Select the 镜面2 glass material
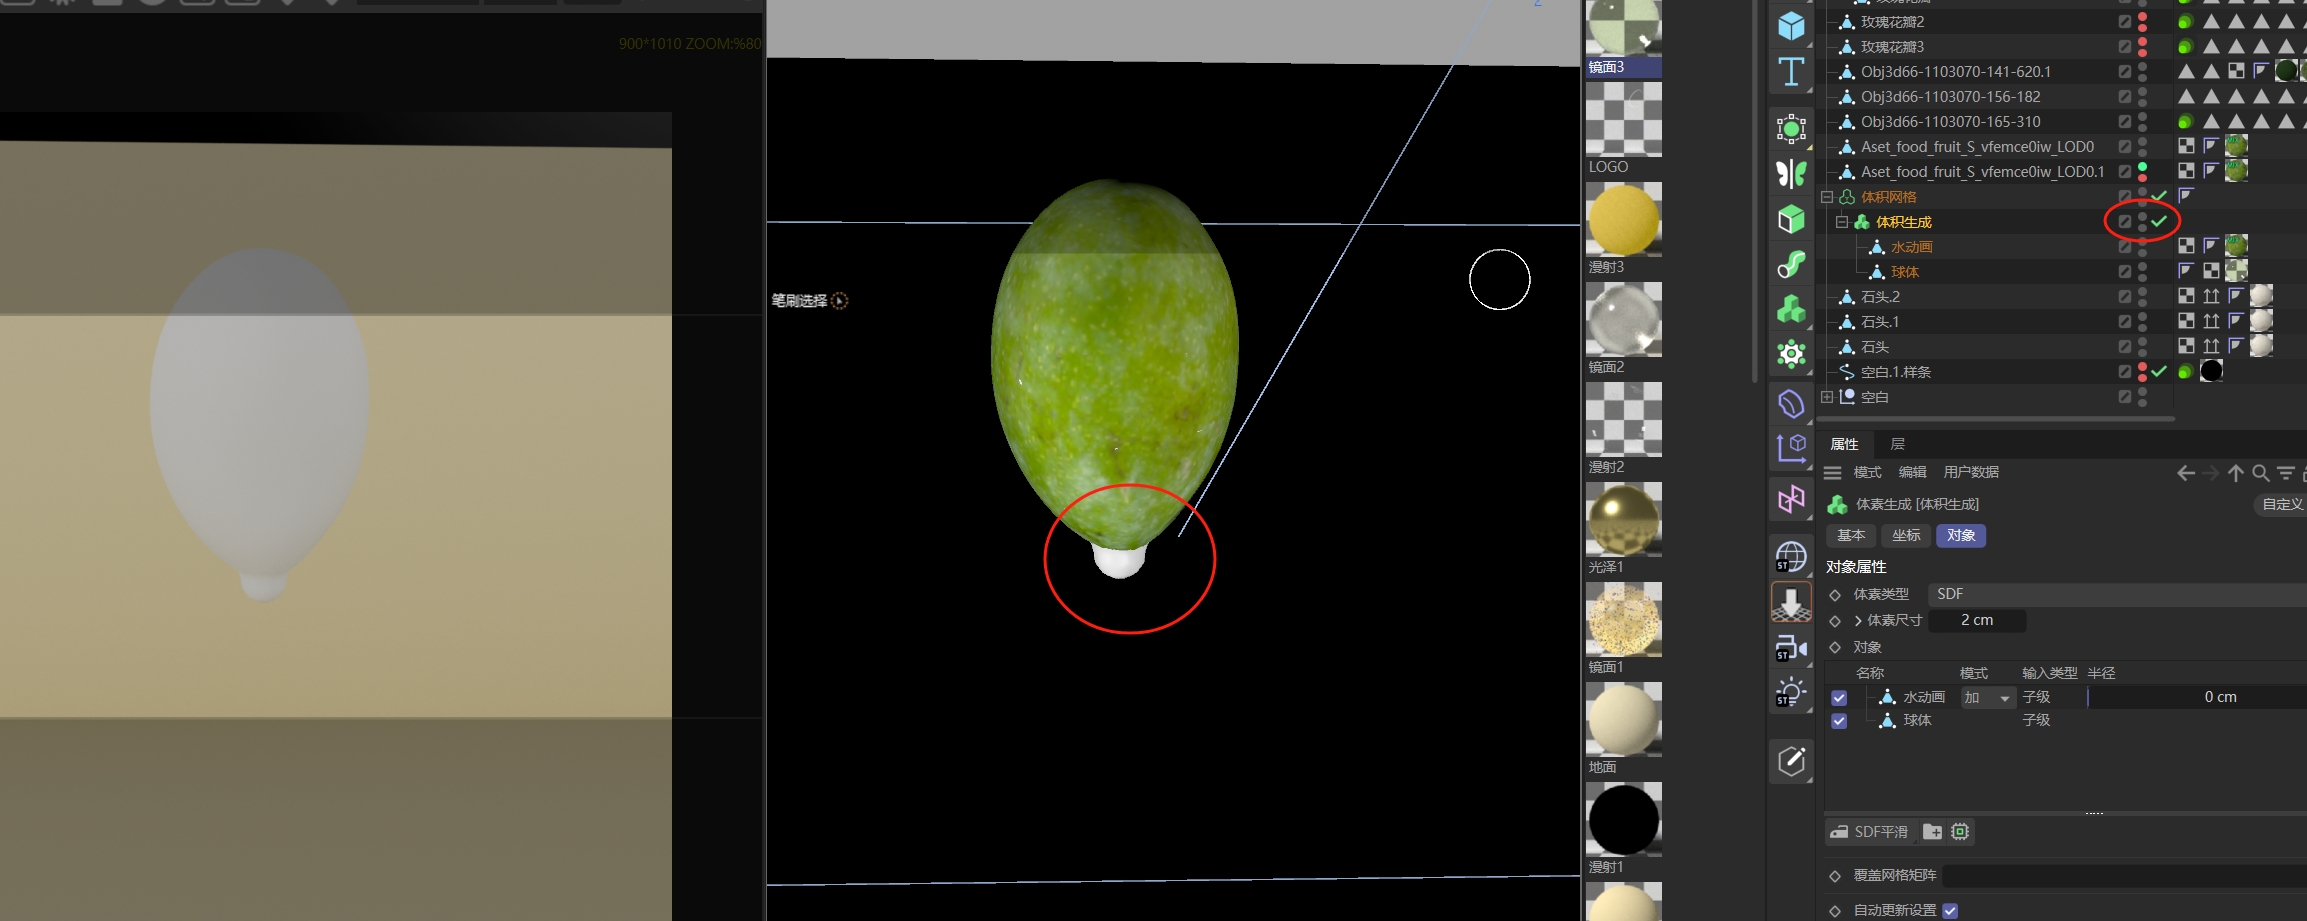The image size is (2307, 921). click(x=1623, y=320)
